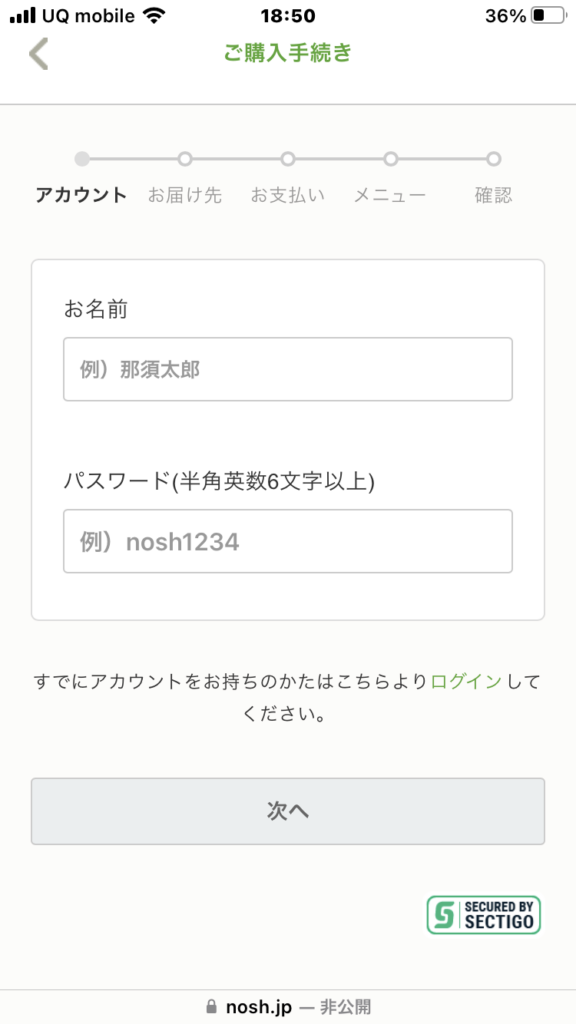This screenshot has height=1024, width=576.
Task: Open the メニュー step label
Action: point(390,195)
